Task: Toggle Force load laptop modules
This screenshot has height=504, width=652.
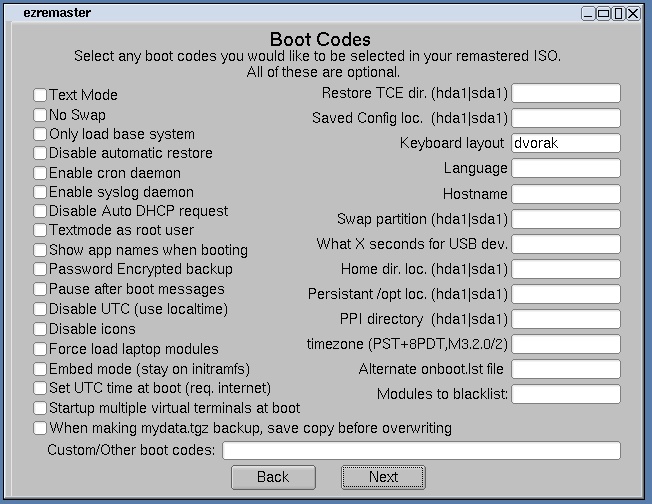Action: (40, 349)
